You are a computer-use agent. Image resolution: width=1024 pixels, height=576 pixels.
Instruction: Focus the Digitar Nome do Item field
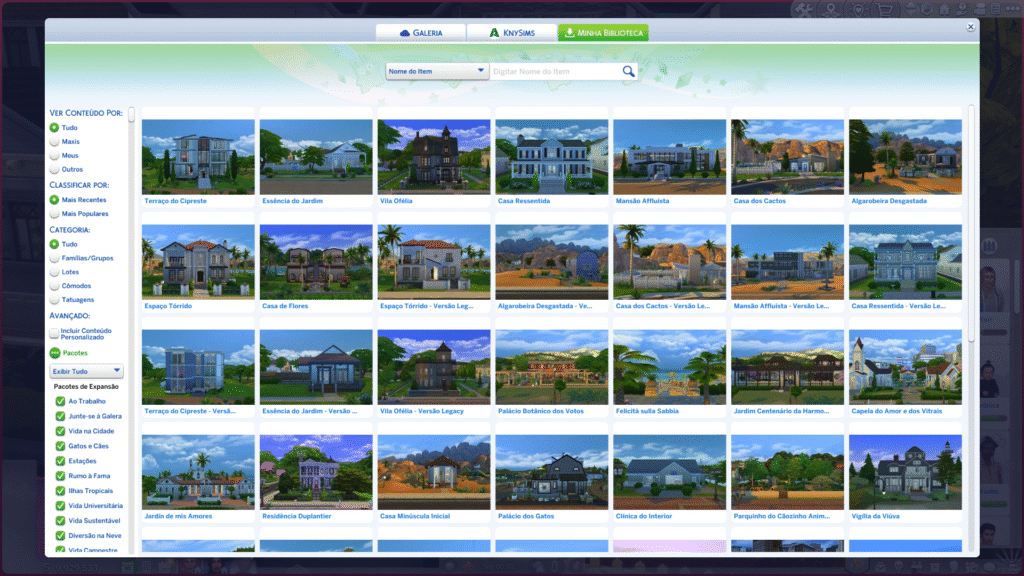pos(555,71)
